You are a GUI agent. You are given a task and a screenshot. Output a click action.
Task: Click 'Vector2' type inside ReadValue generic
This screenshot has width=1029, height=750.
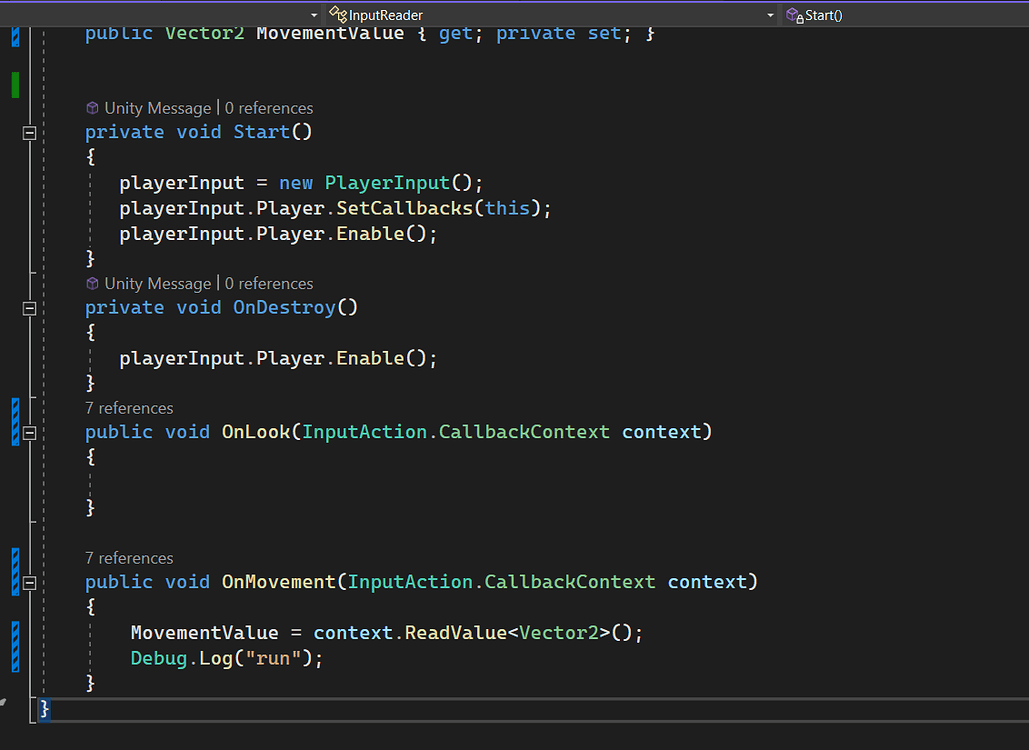[558, 633]
